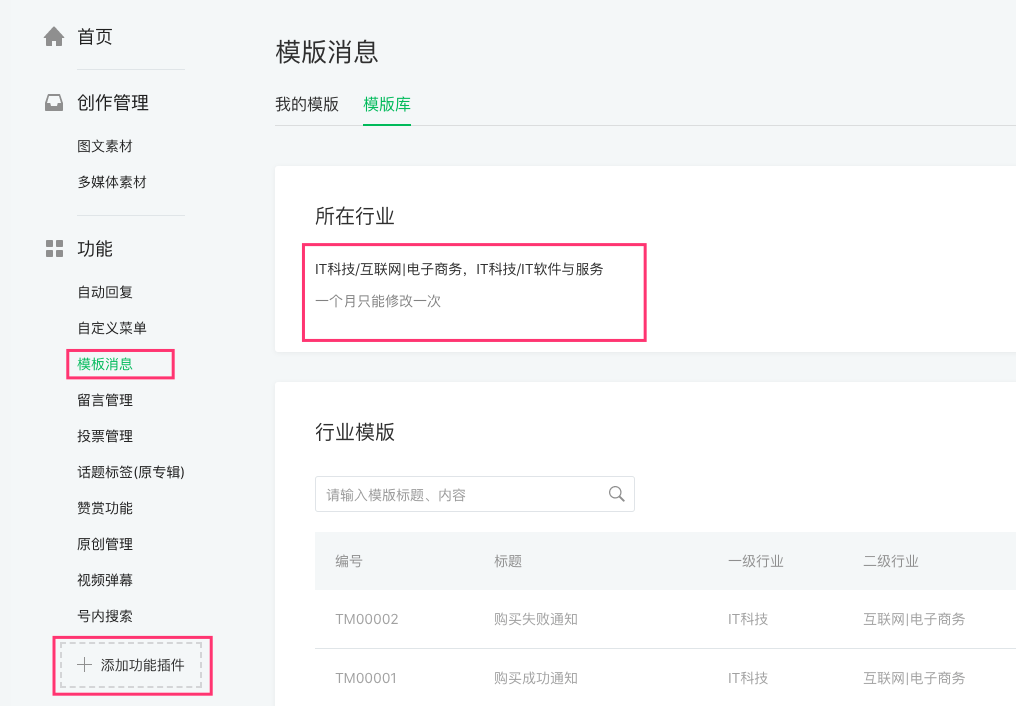This screenshot has width=1016, height=706.
Task: Click the search magnifier icon in template search
Action: point(616,494)
